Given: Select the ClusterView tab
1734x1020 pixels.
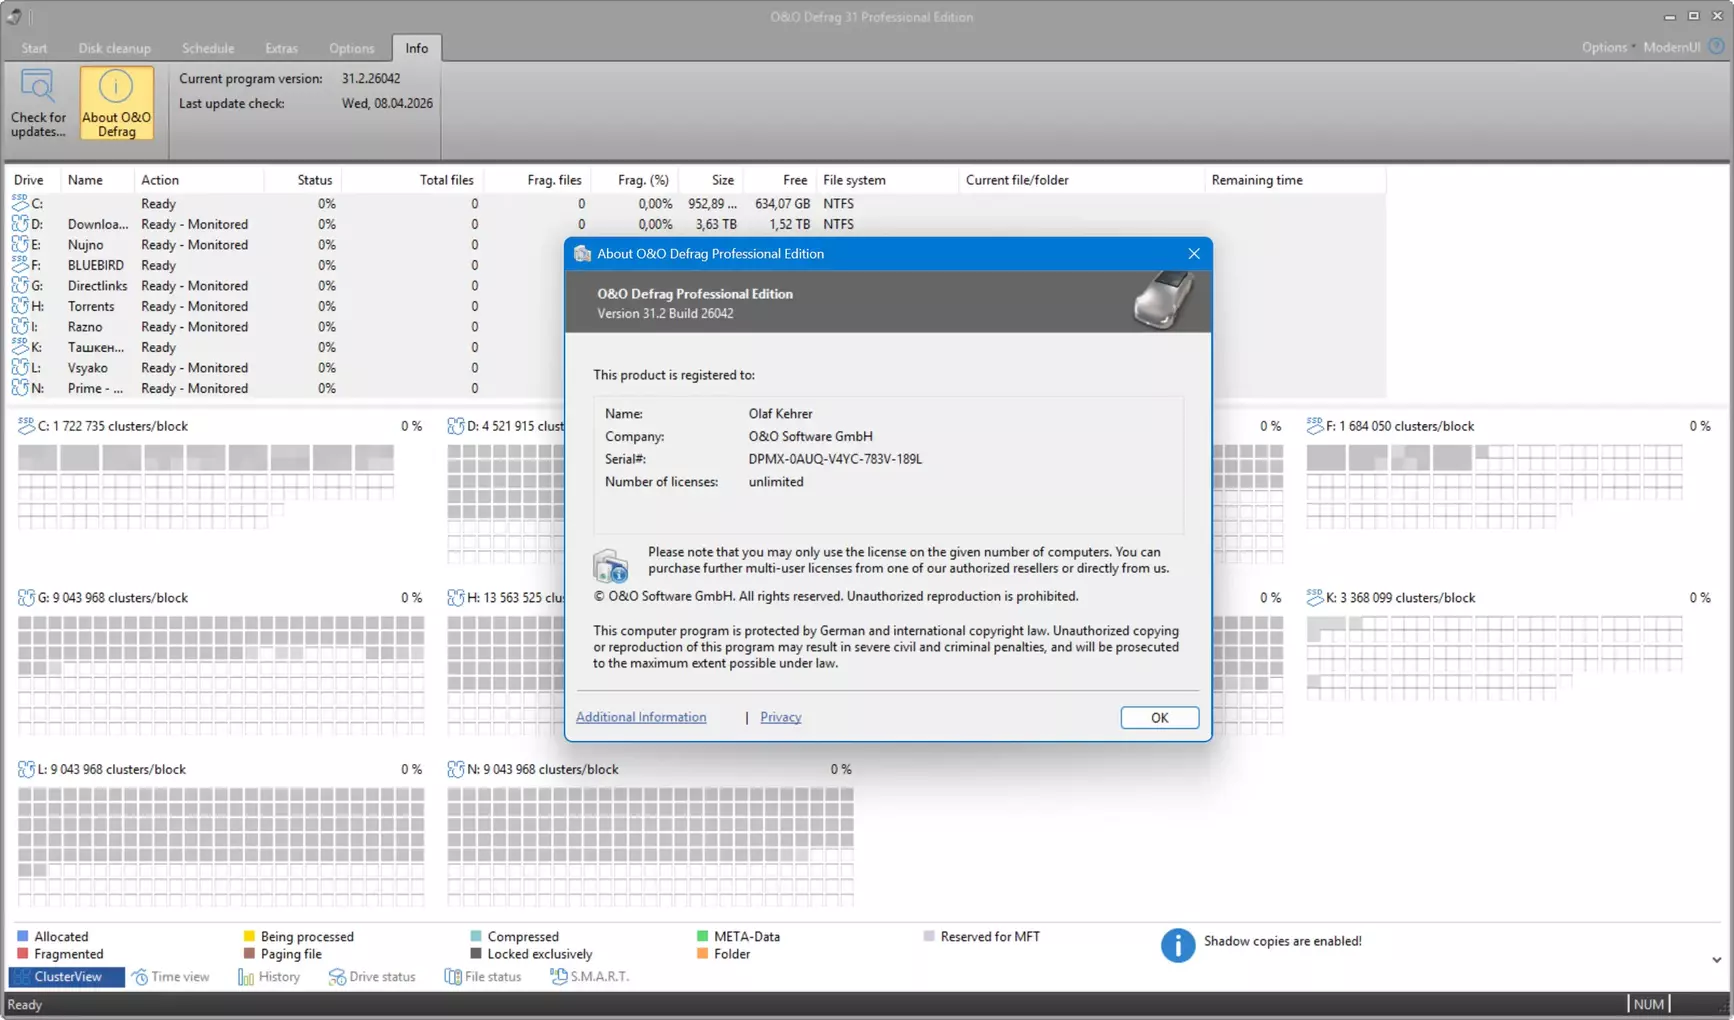Looking at the screenshot, I should click(x=66, y=977).
